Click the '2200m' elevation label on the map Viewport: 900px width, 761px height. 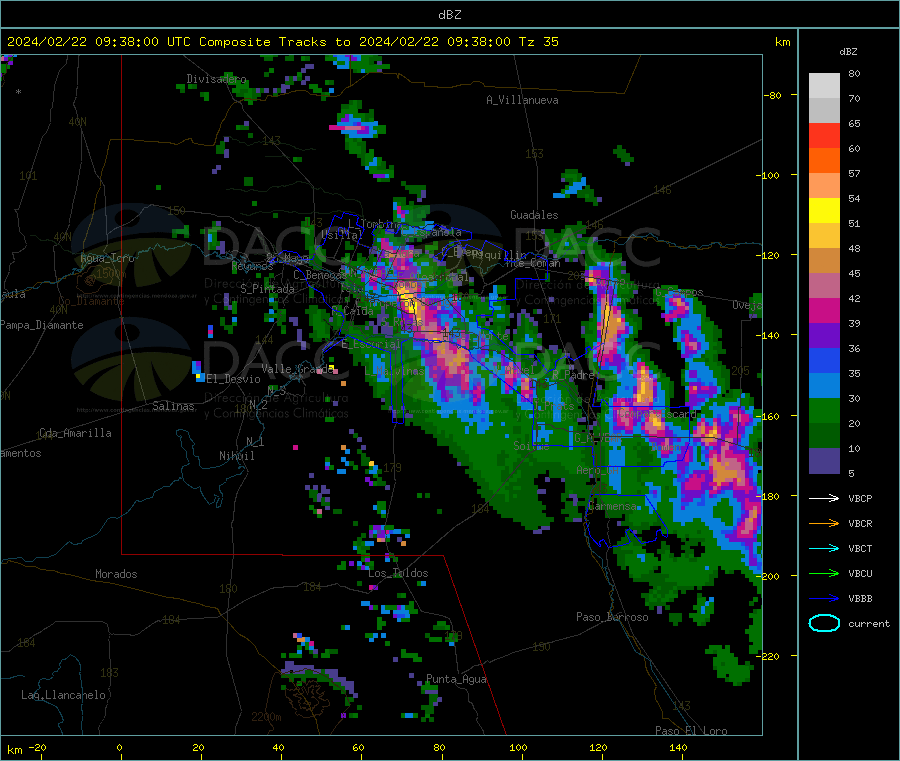pos(266,717)
